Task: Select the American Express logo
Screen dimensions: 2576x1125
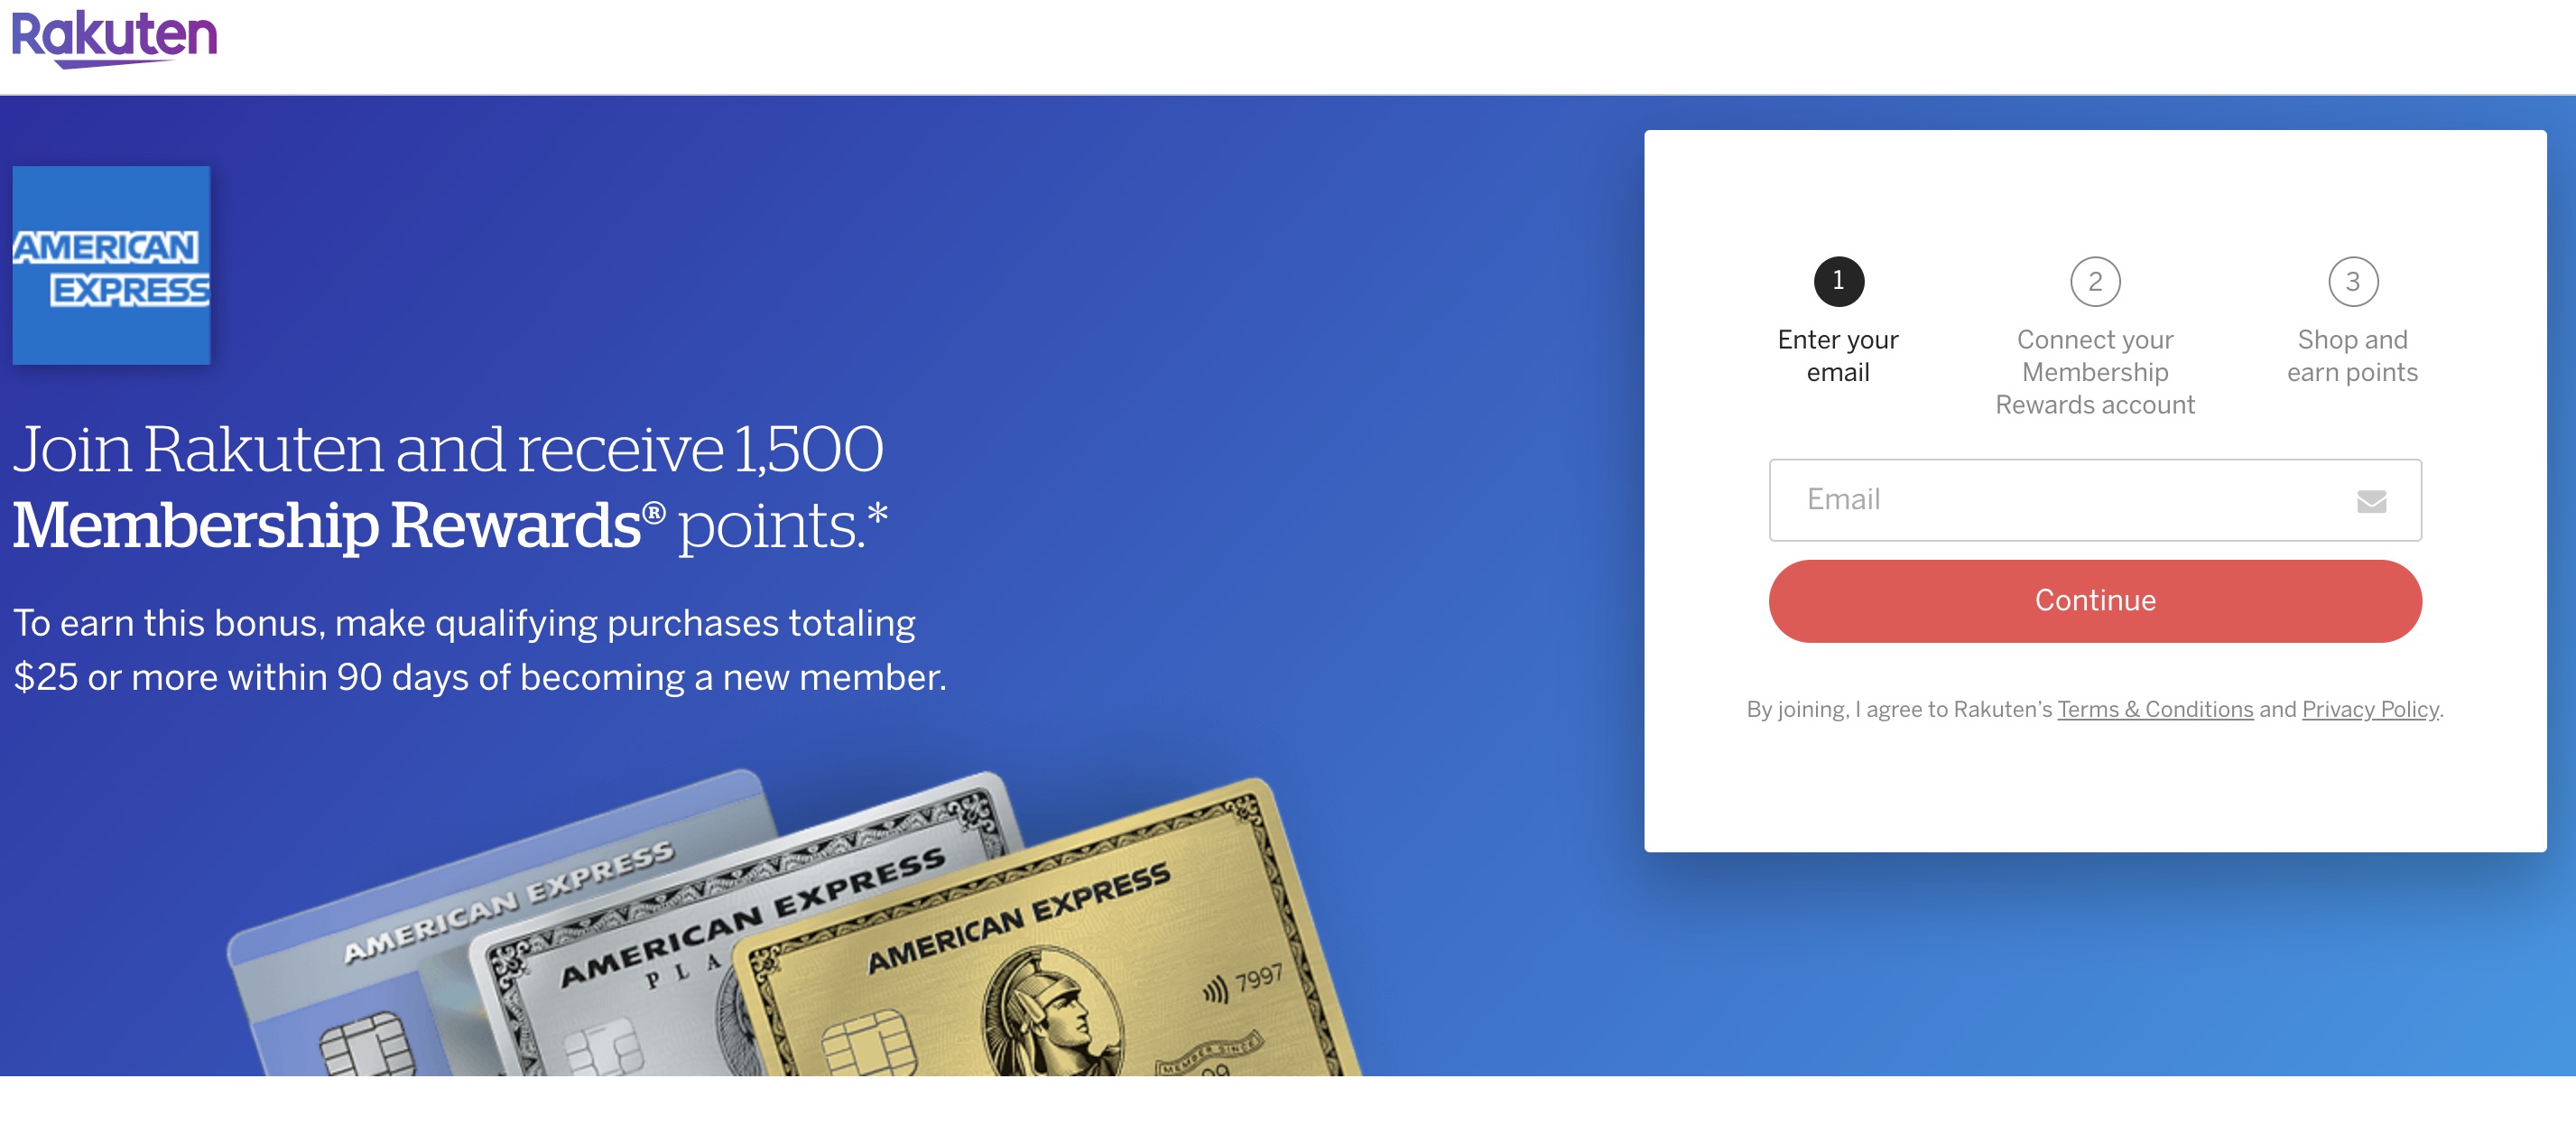Action: coord(111,265)
